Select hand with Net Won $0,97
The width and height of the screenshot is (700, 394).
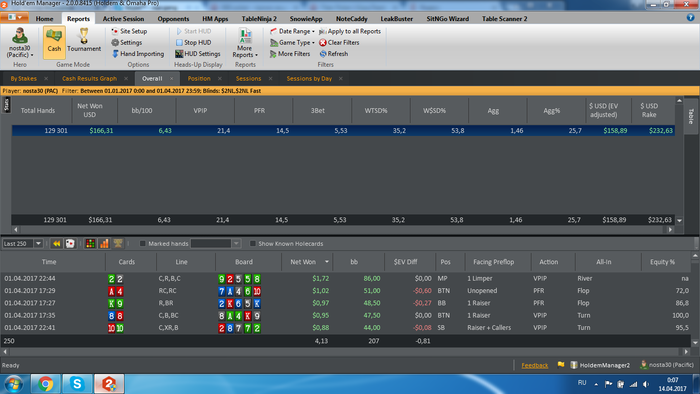346,303
